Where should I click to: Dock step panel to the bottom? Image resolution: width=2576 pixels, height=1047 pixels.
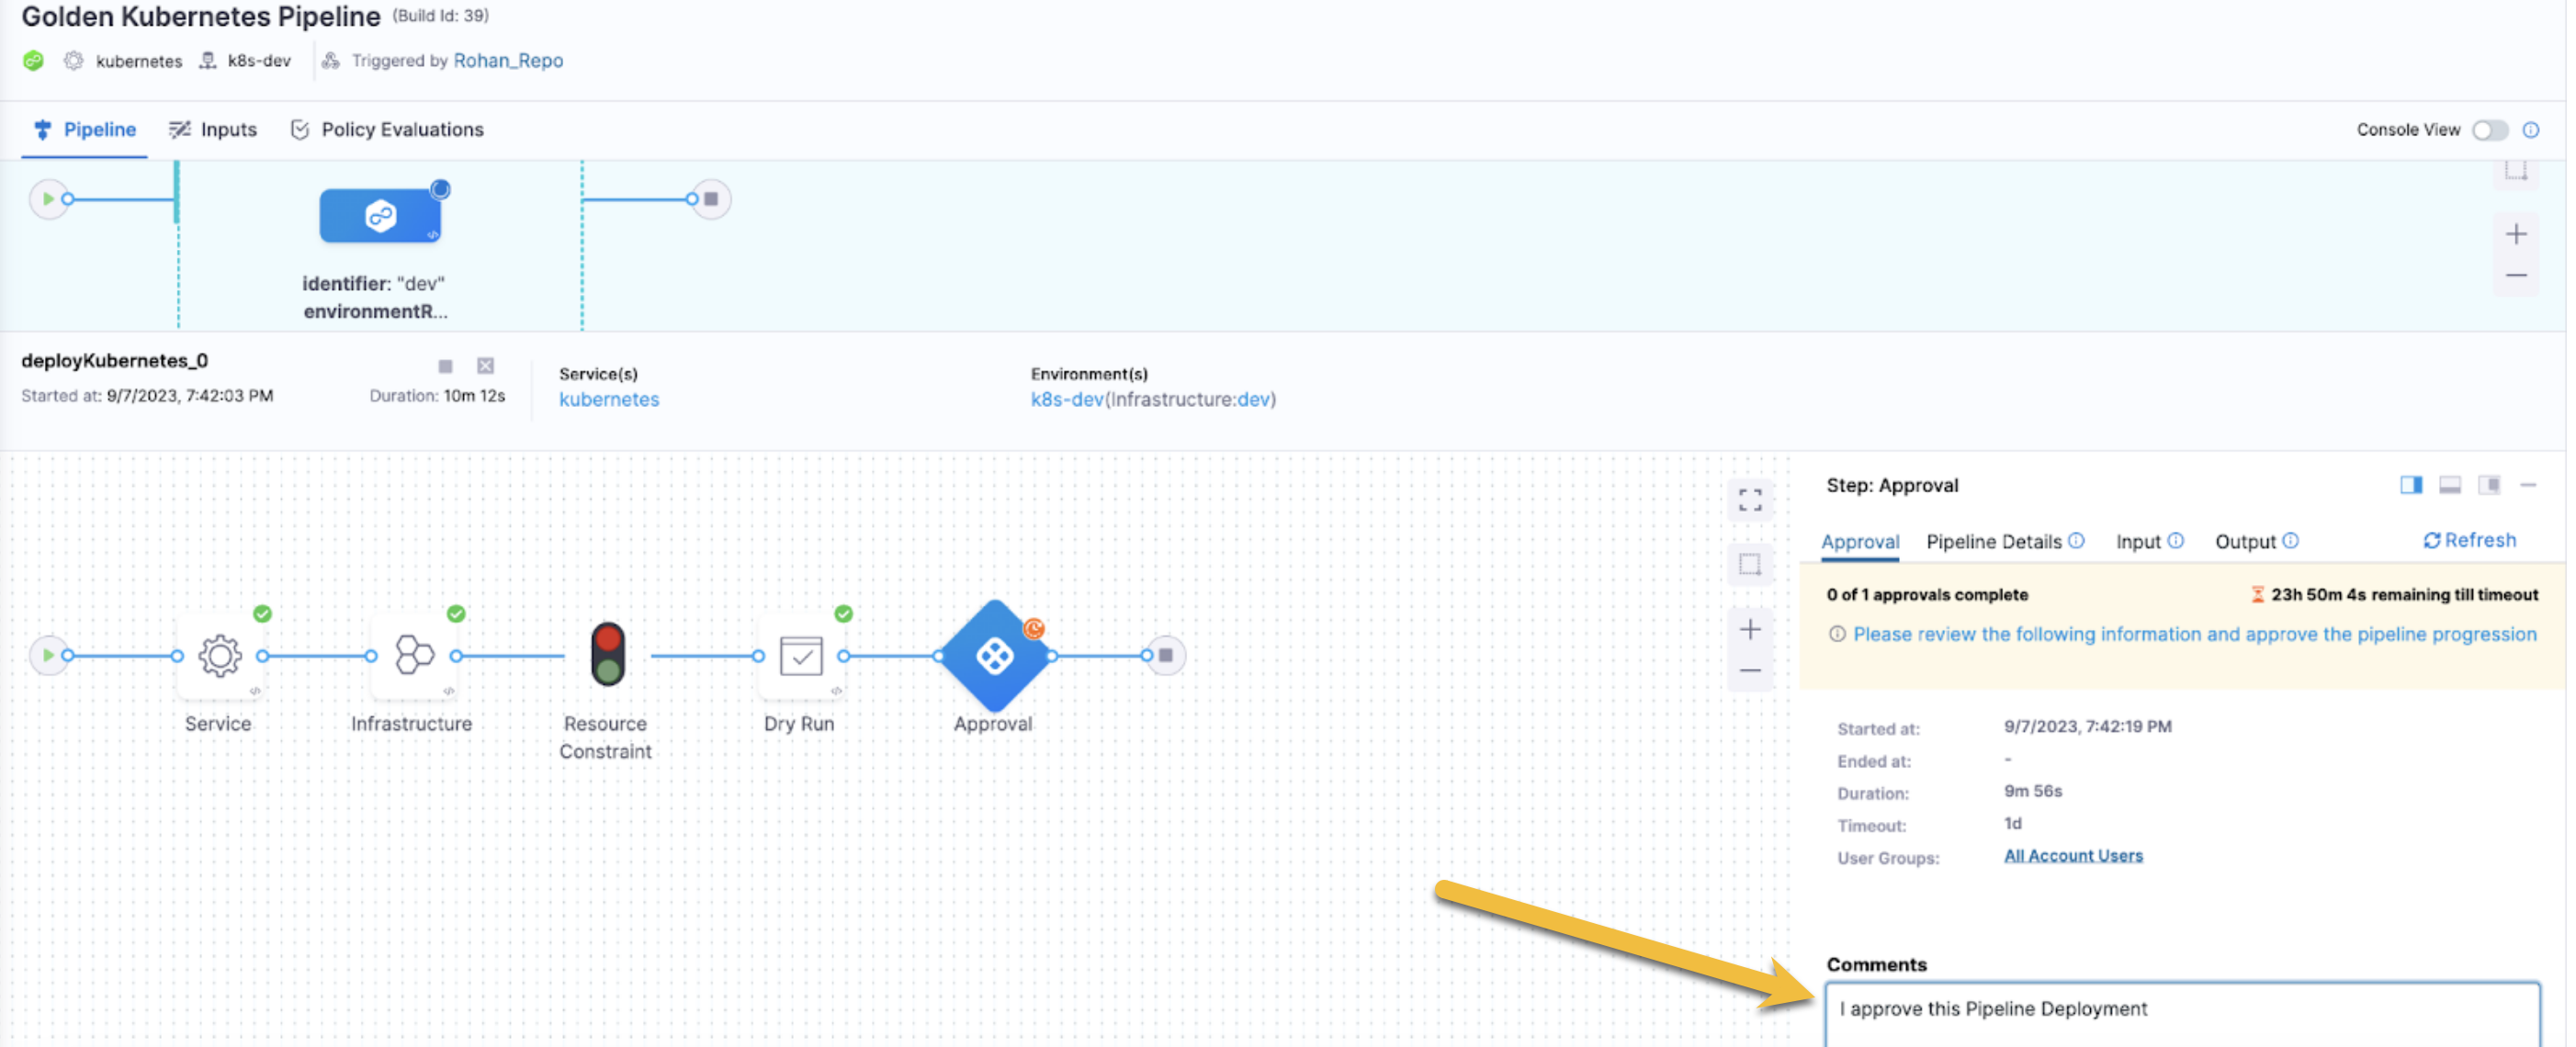click(2450, 485)
